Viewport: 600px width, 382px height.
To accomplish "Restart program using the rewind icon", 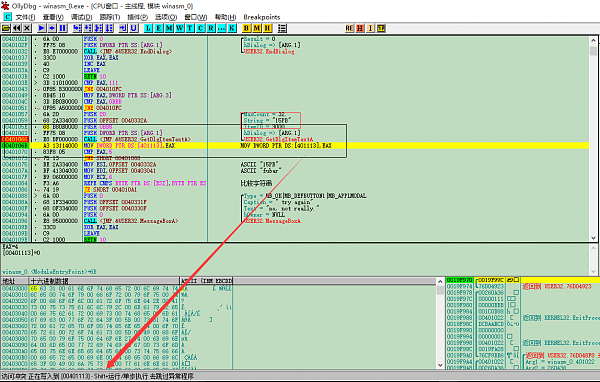I will 16,28.
